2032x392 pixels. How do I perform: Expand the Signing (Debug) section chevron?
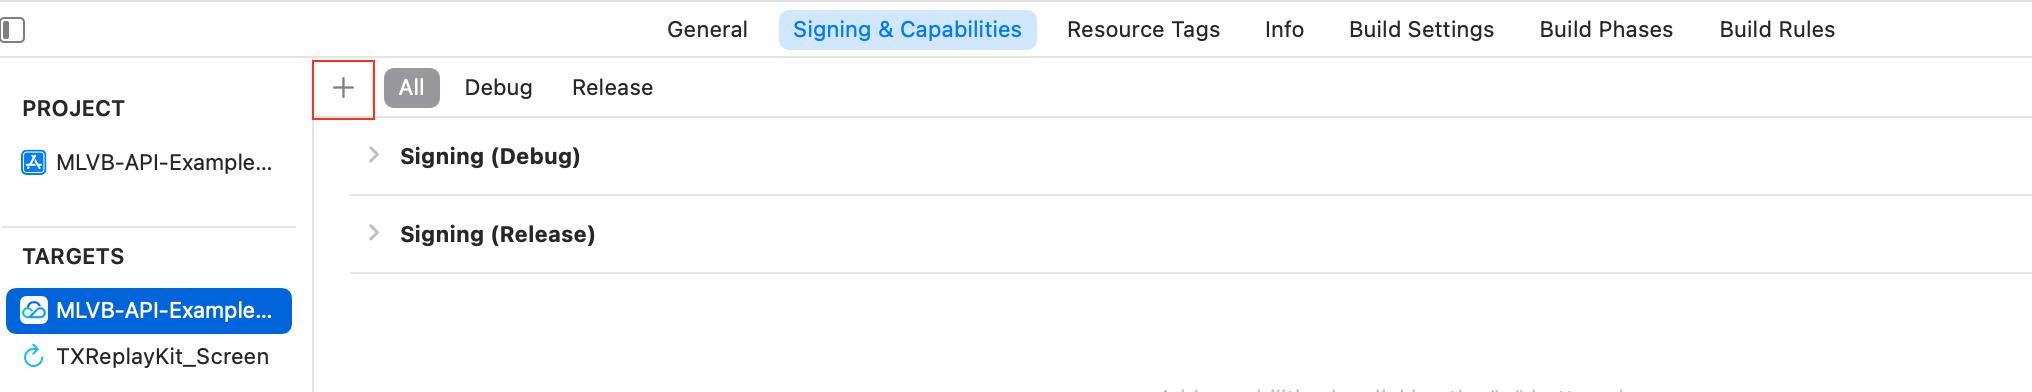click(374, 155)
